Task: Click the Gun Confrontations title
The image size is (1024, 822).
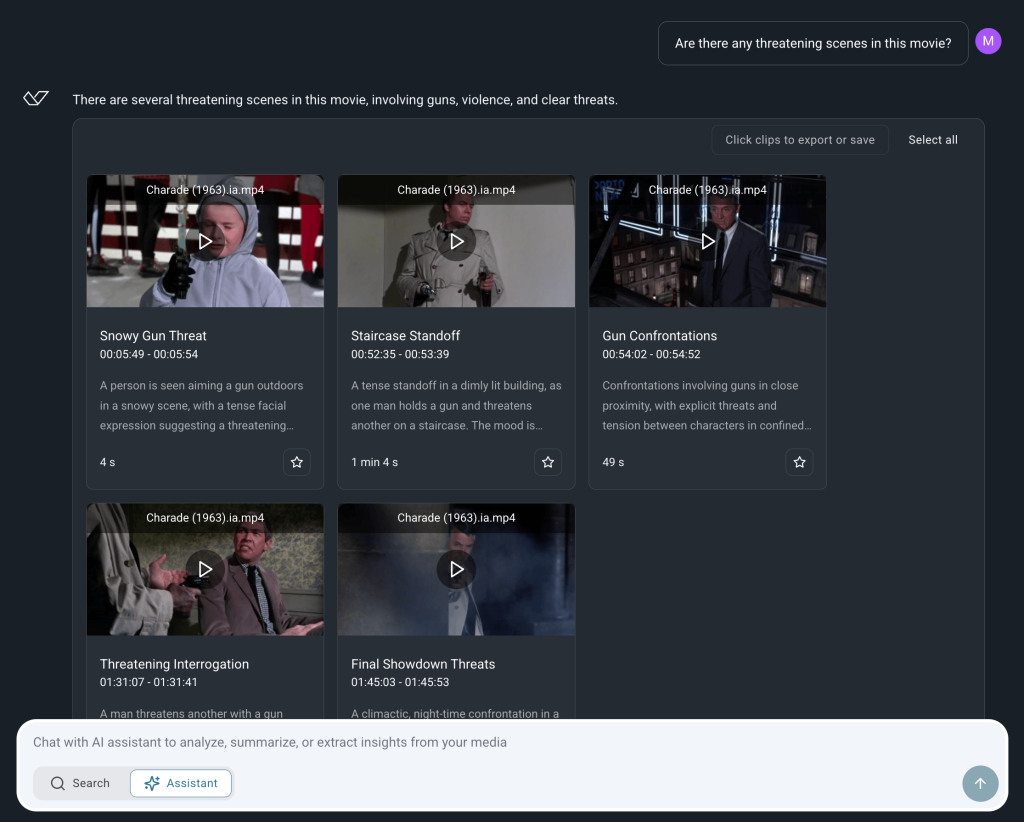Action: click(x=659, y=336)
